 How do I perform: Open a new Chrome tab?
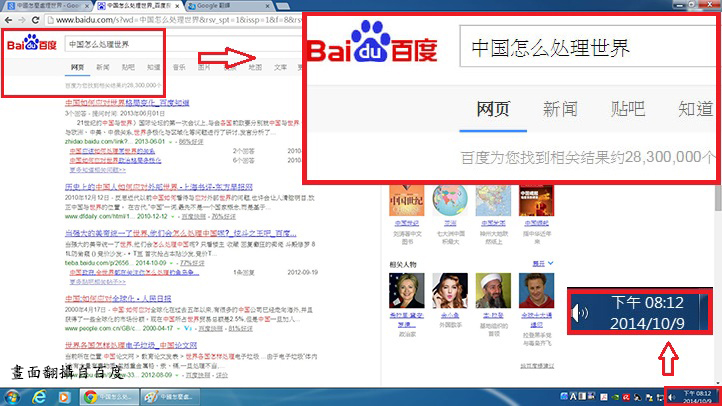pyautogui.click(x=282, y=6)
